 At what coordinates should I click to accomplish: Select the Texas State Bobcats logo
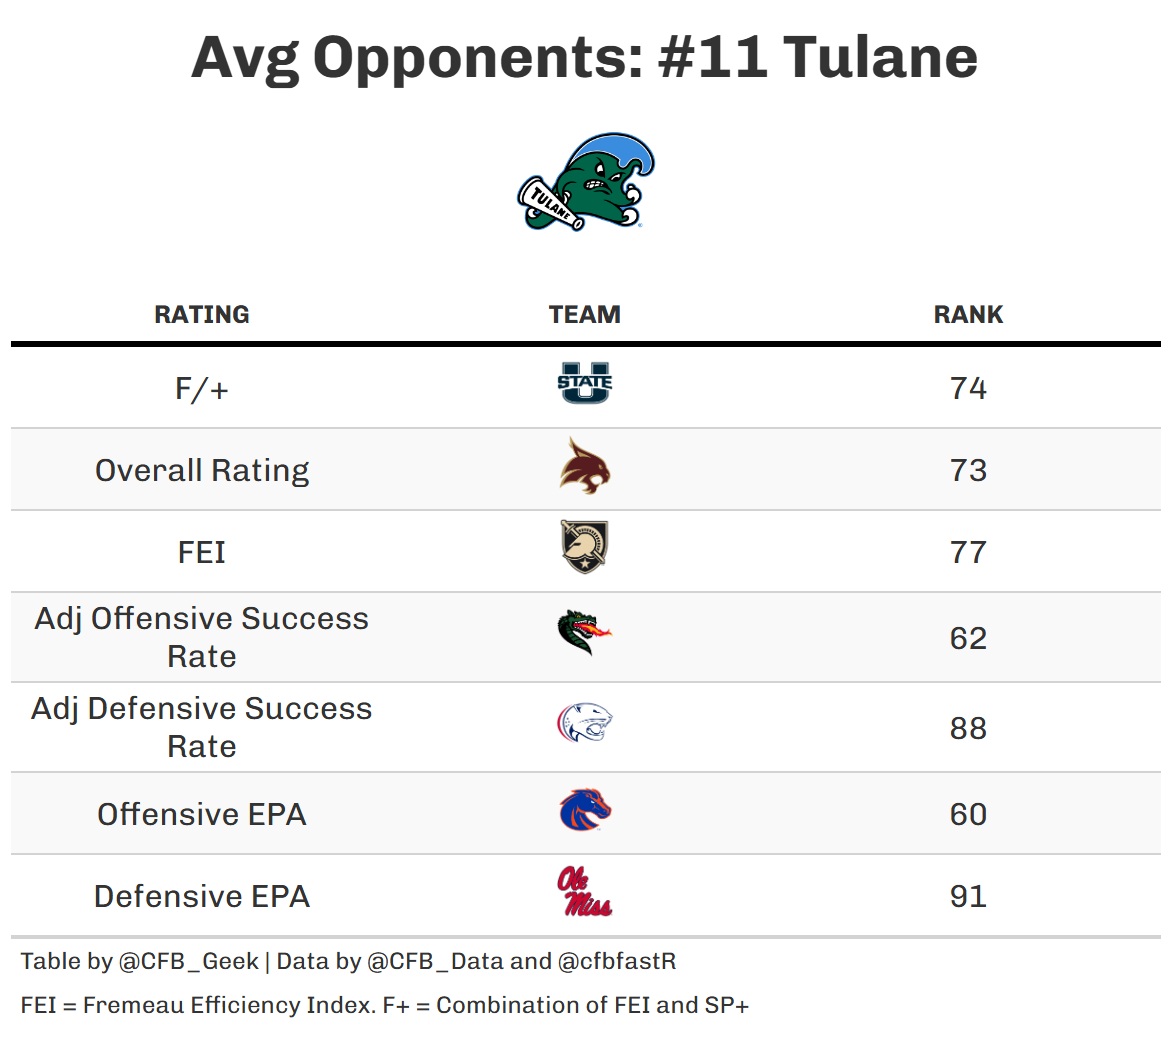585,467
